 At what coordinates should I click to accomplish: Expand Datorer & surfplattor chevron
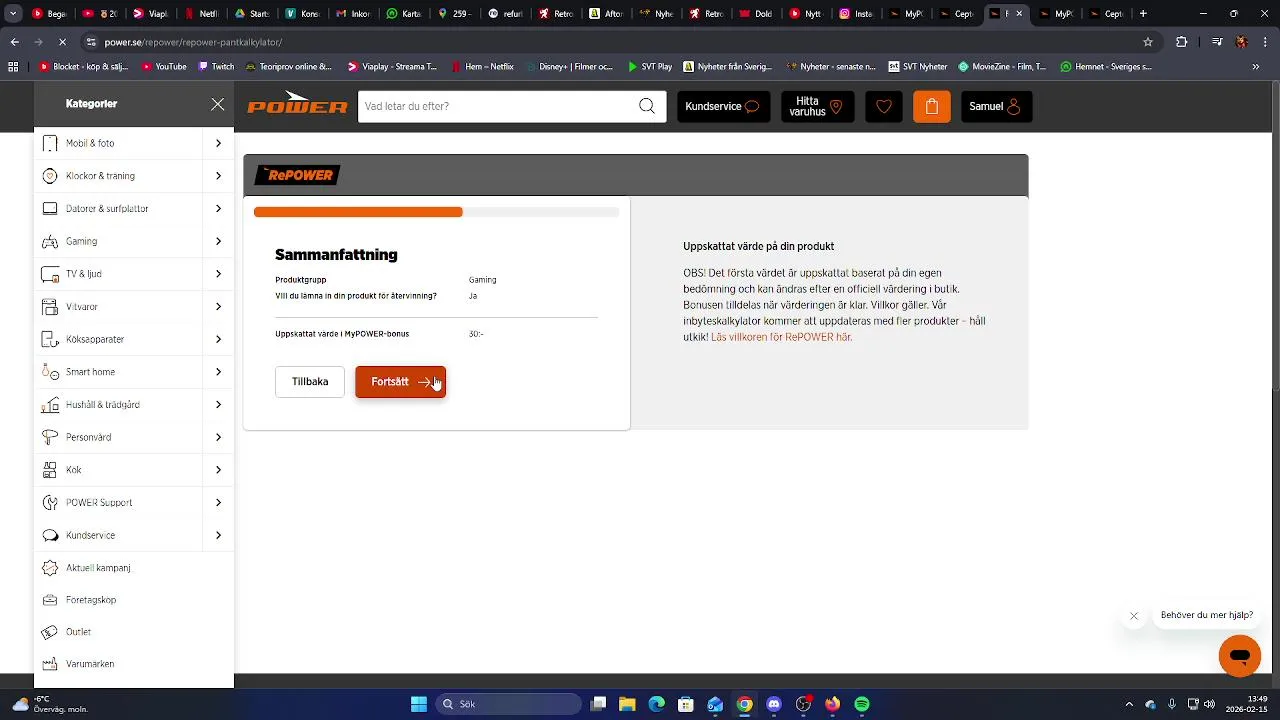coord(218,209)
